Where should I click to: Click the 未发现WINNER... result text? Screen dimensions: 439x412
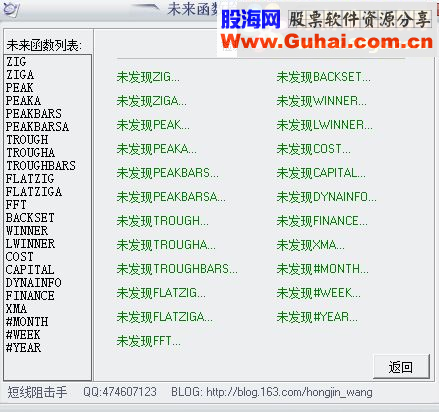322,101
